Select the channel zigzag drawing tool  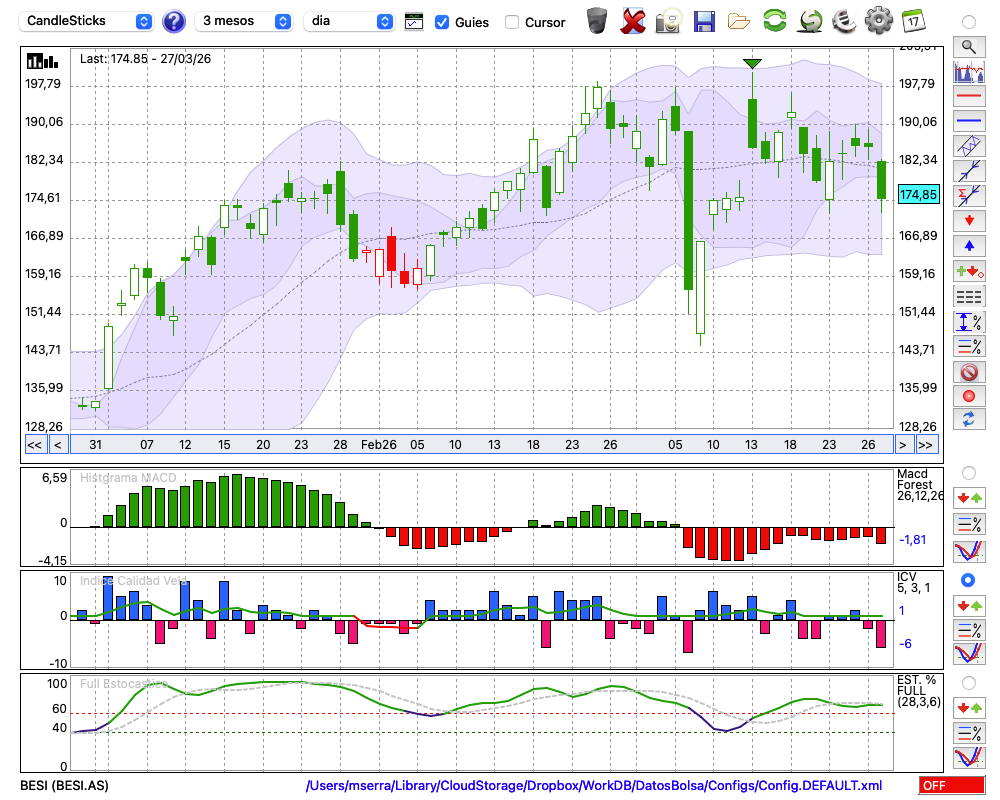click(x=969, y=146)
